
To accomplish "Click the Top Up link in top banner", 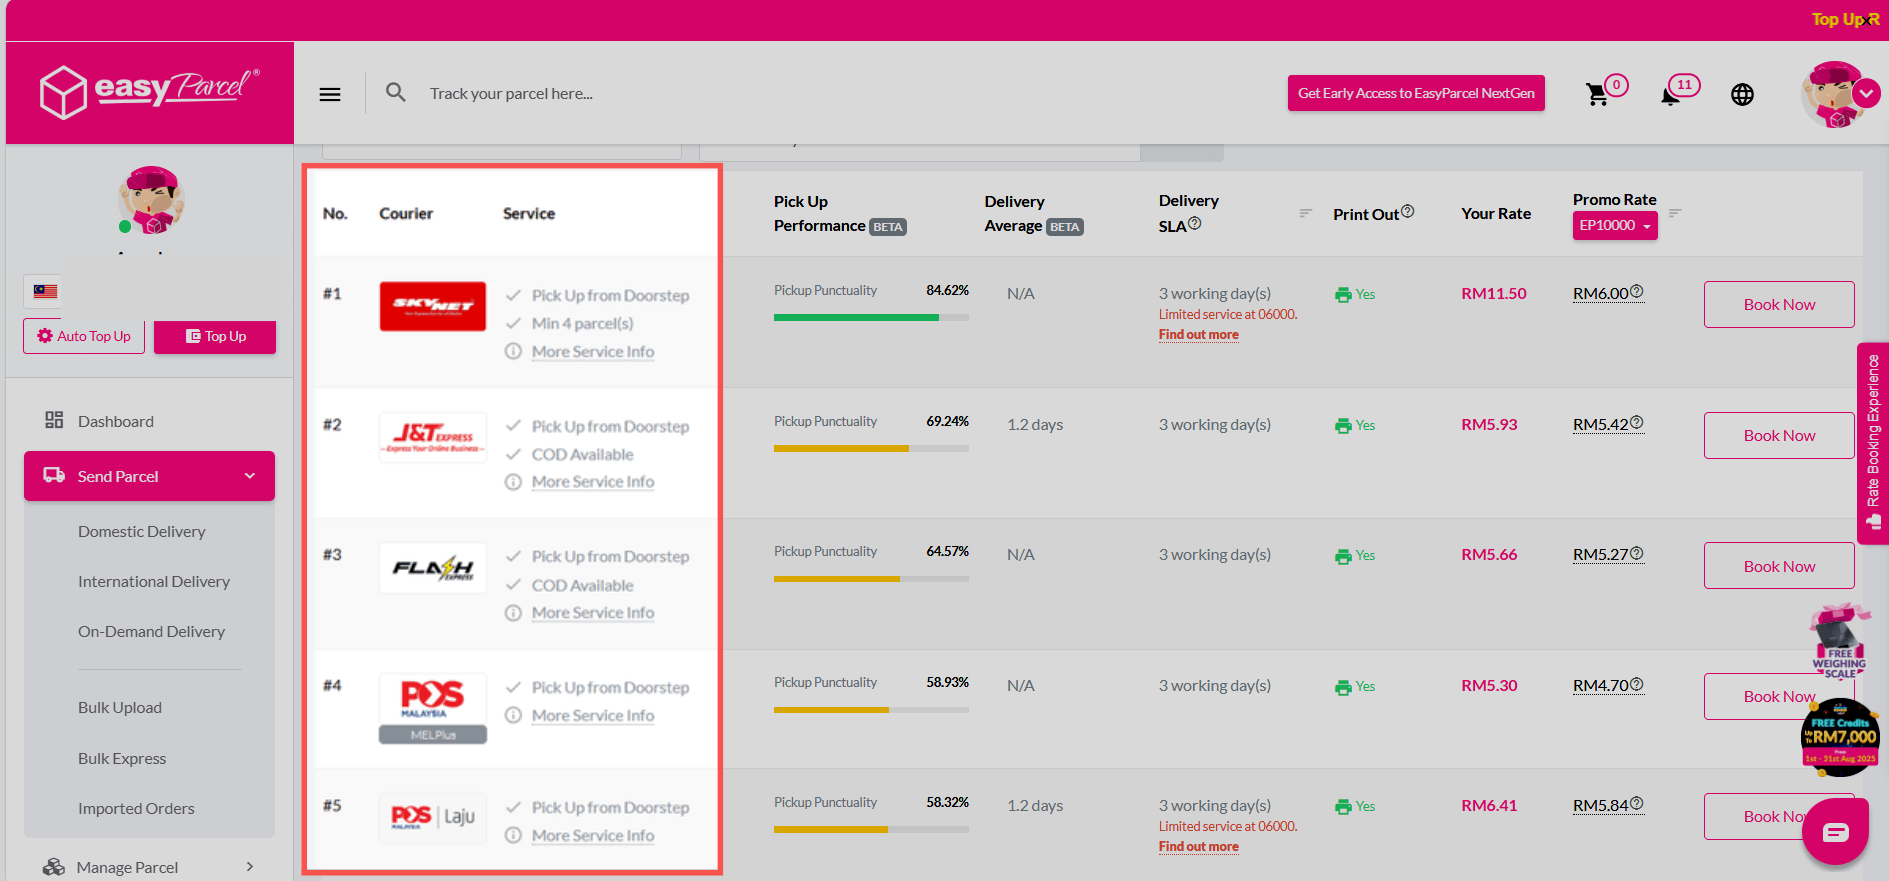I will coord(1844,19).
